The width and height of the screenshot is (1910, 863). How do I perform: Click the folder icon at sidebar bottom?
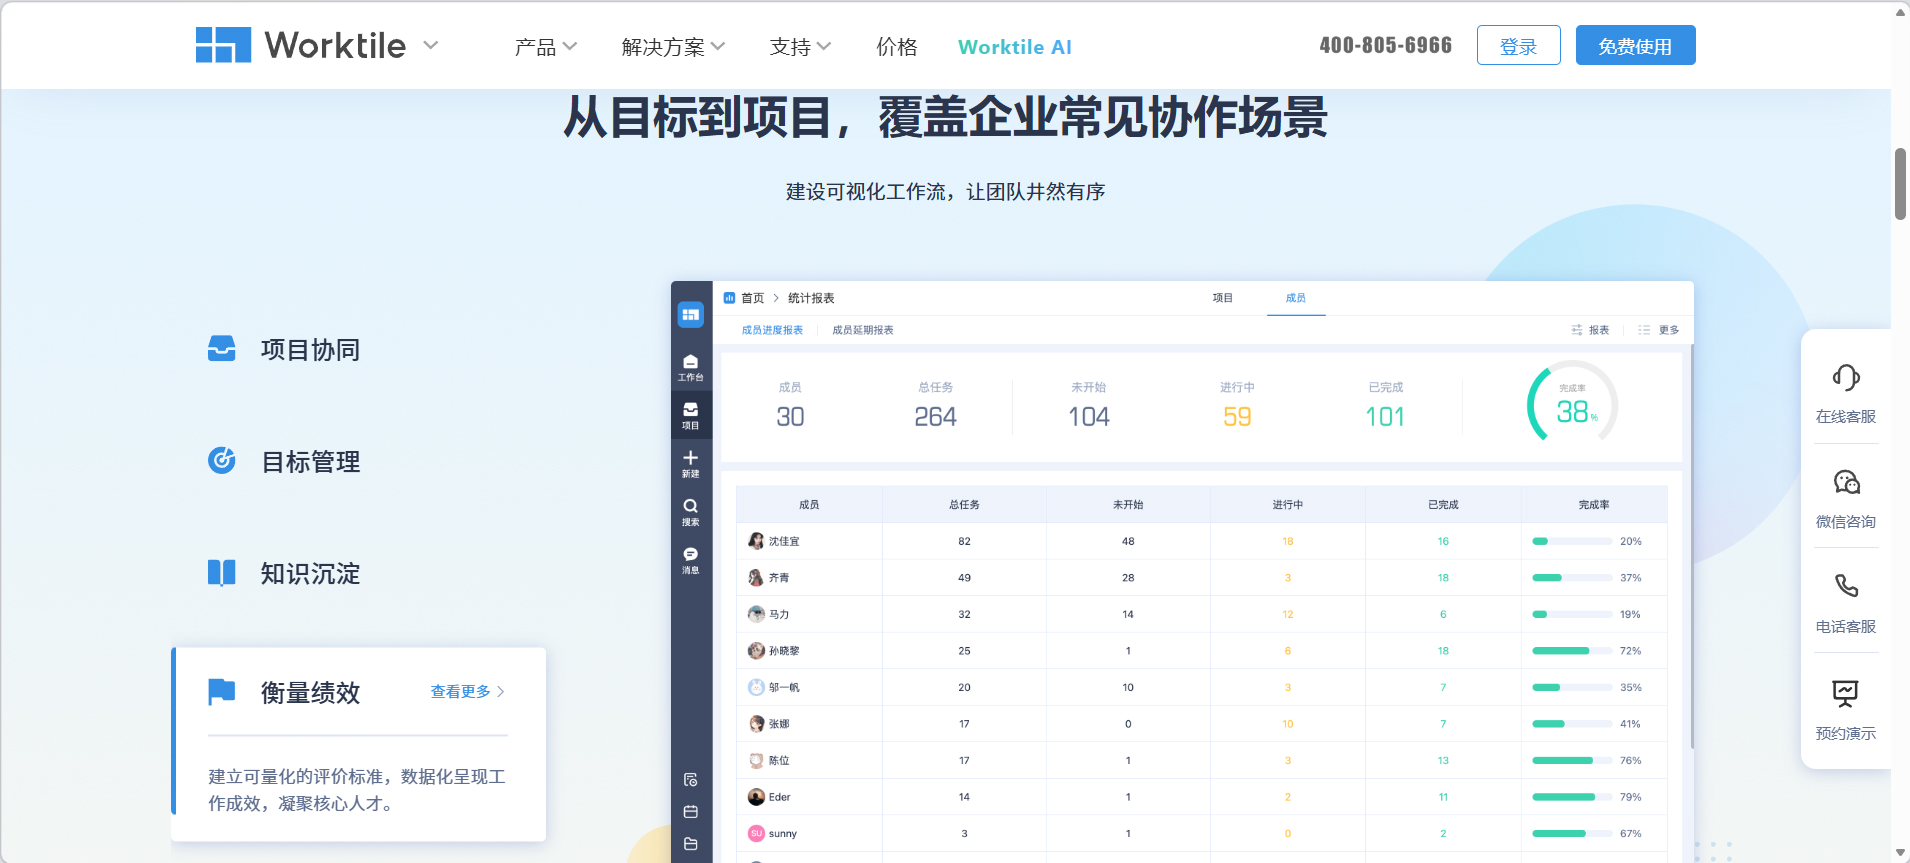click(690, 844)
